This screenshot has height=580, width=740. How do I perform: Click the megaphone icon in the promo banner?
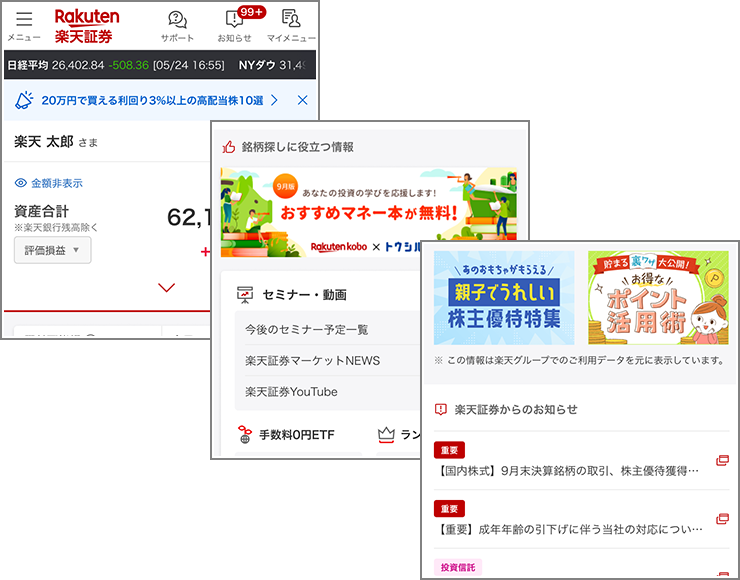tap(24, 101)
